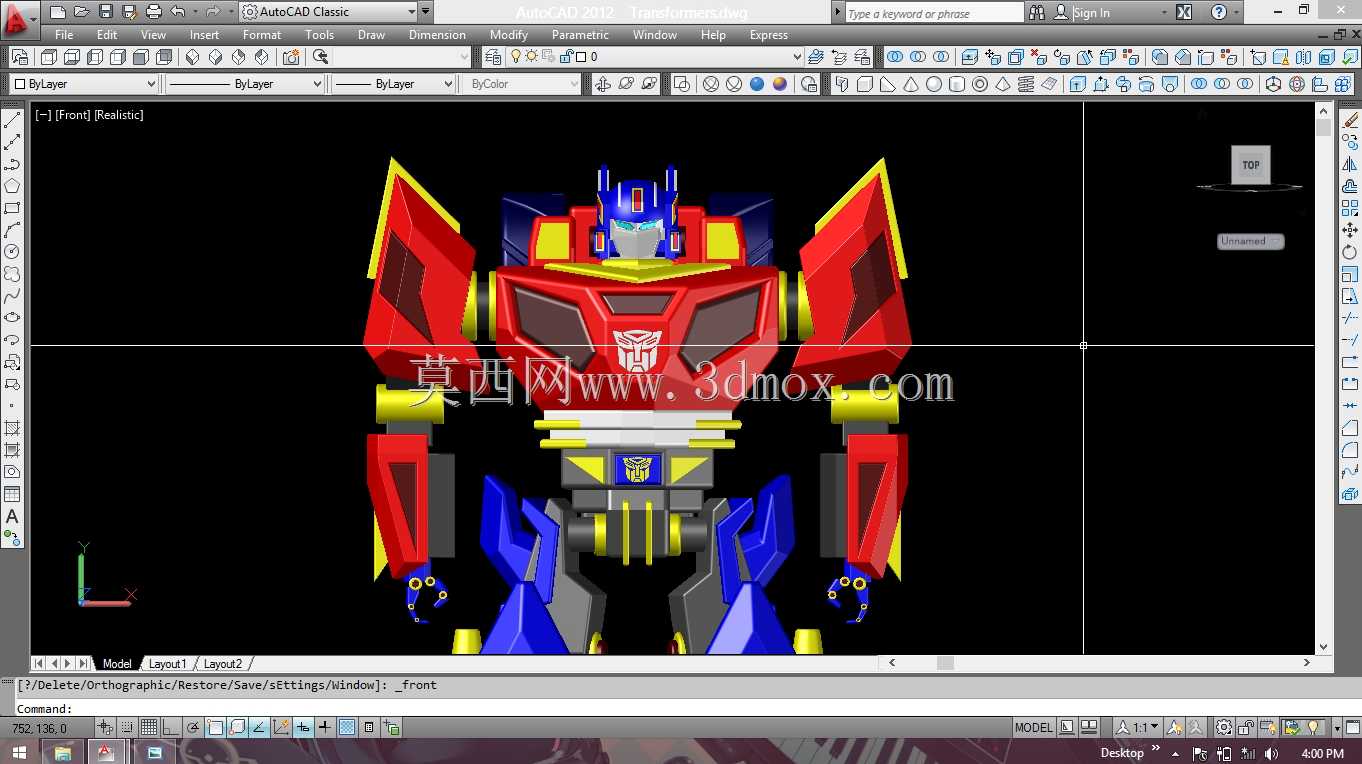Click the [Front] view control label
Viewport: 1362px width, 764px height.
[x=73, y=115]
